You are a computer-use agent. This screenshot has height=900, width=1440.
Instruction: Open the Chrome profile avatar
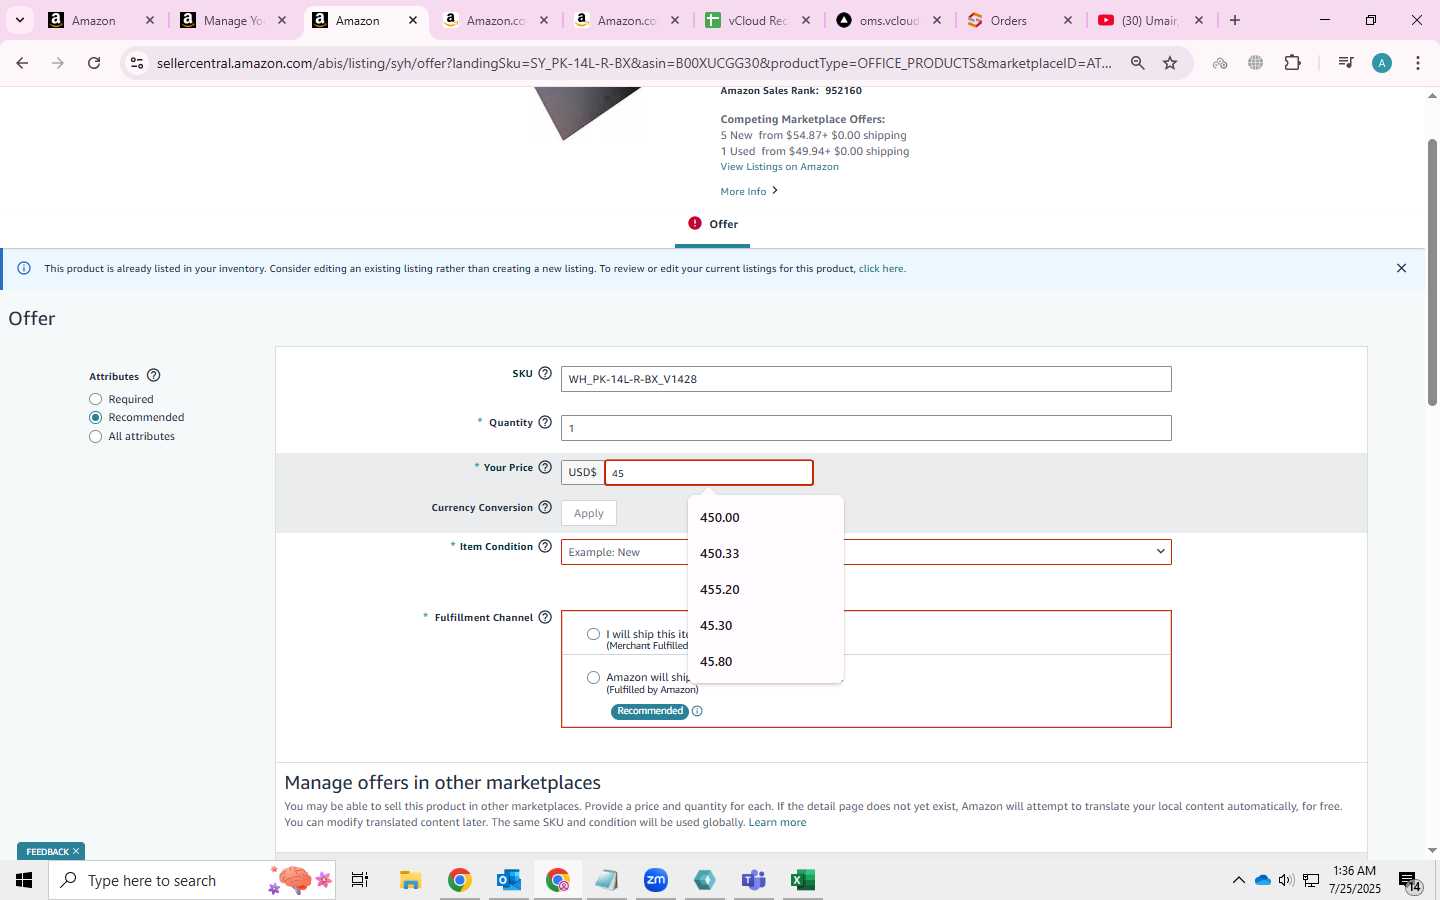(x=1382, y=63)
